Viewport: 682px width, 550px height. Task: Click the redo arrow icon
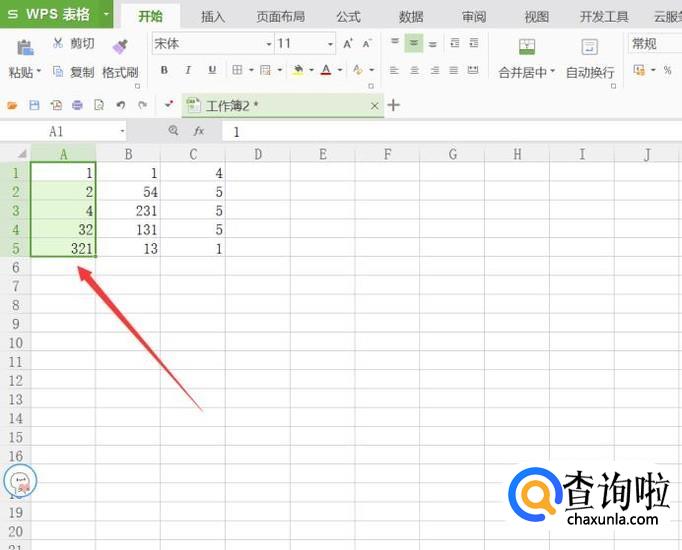142,105
